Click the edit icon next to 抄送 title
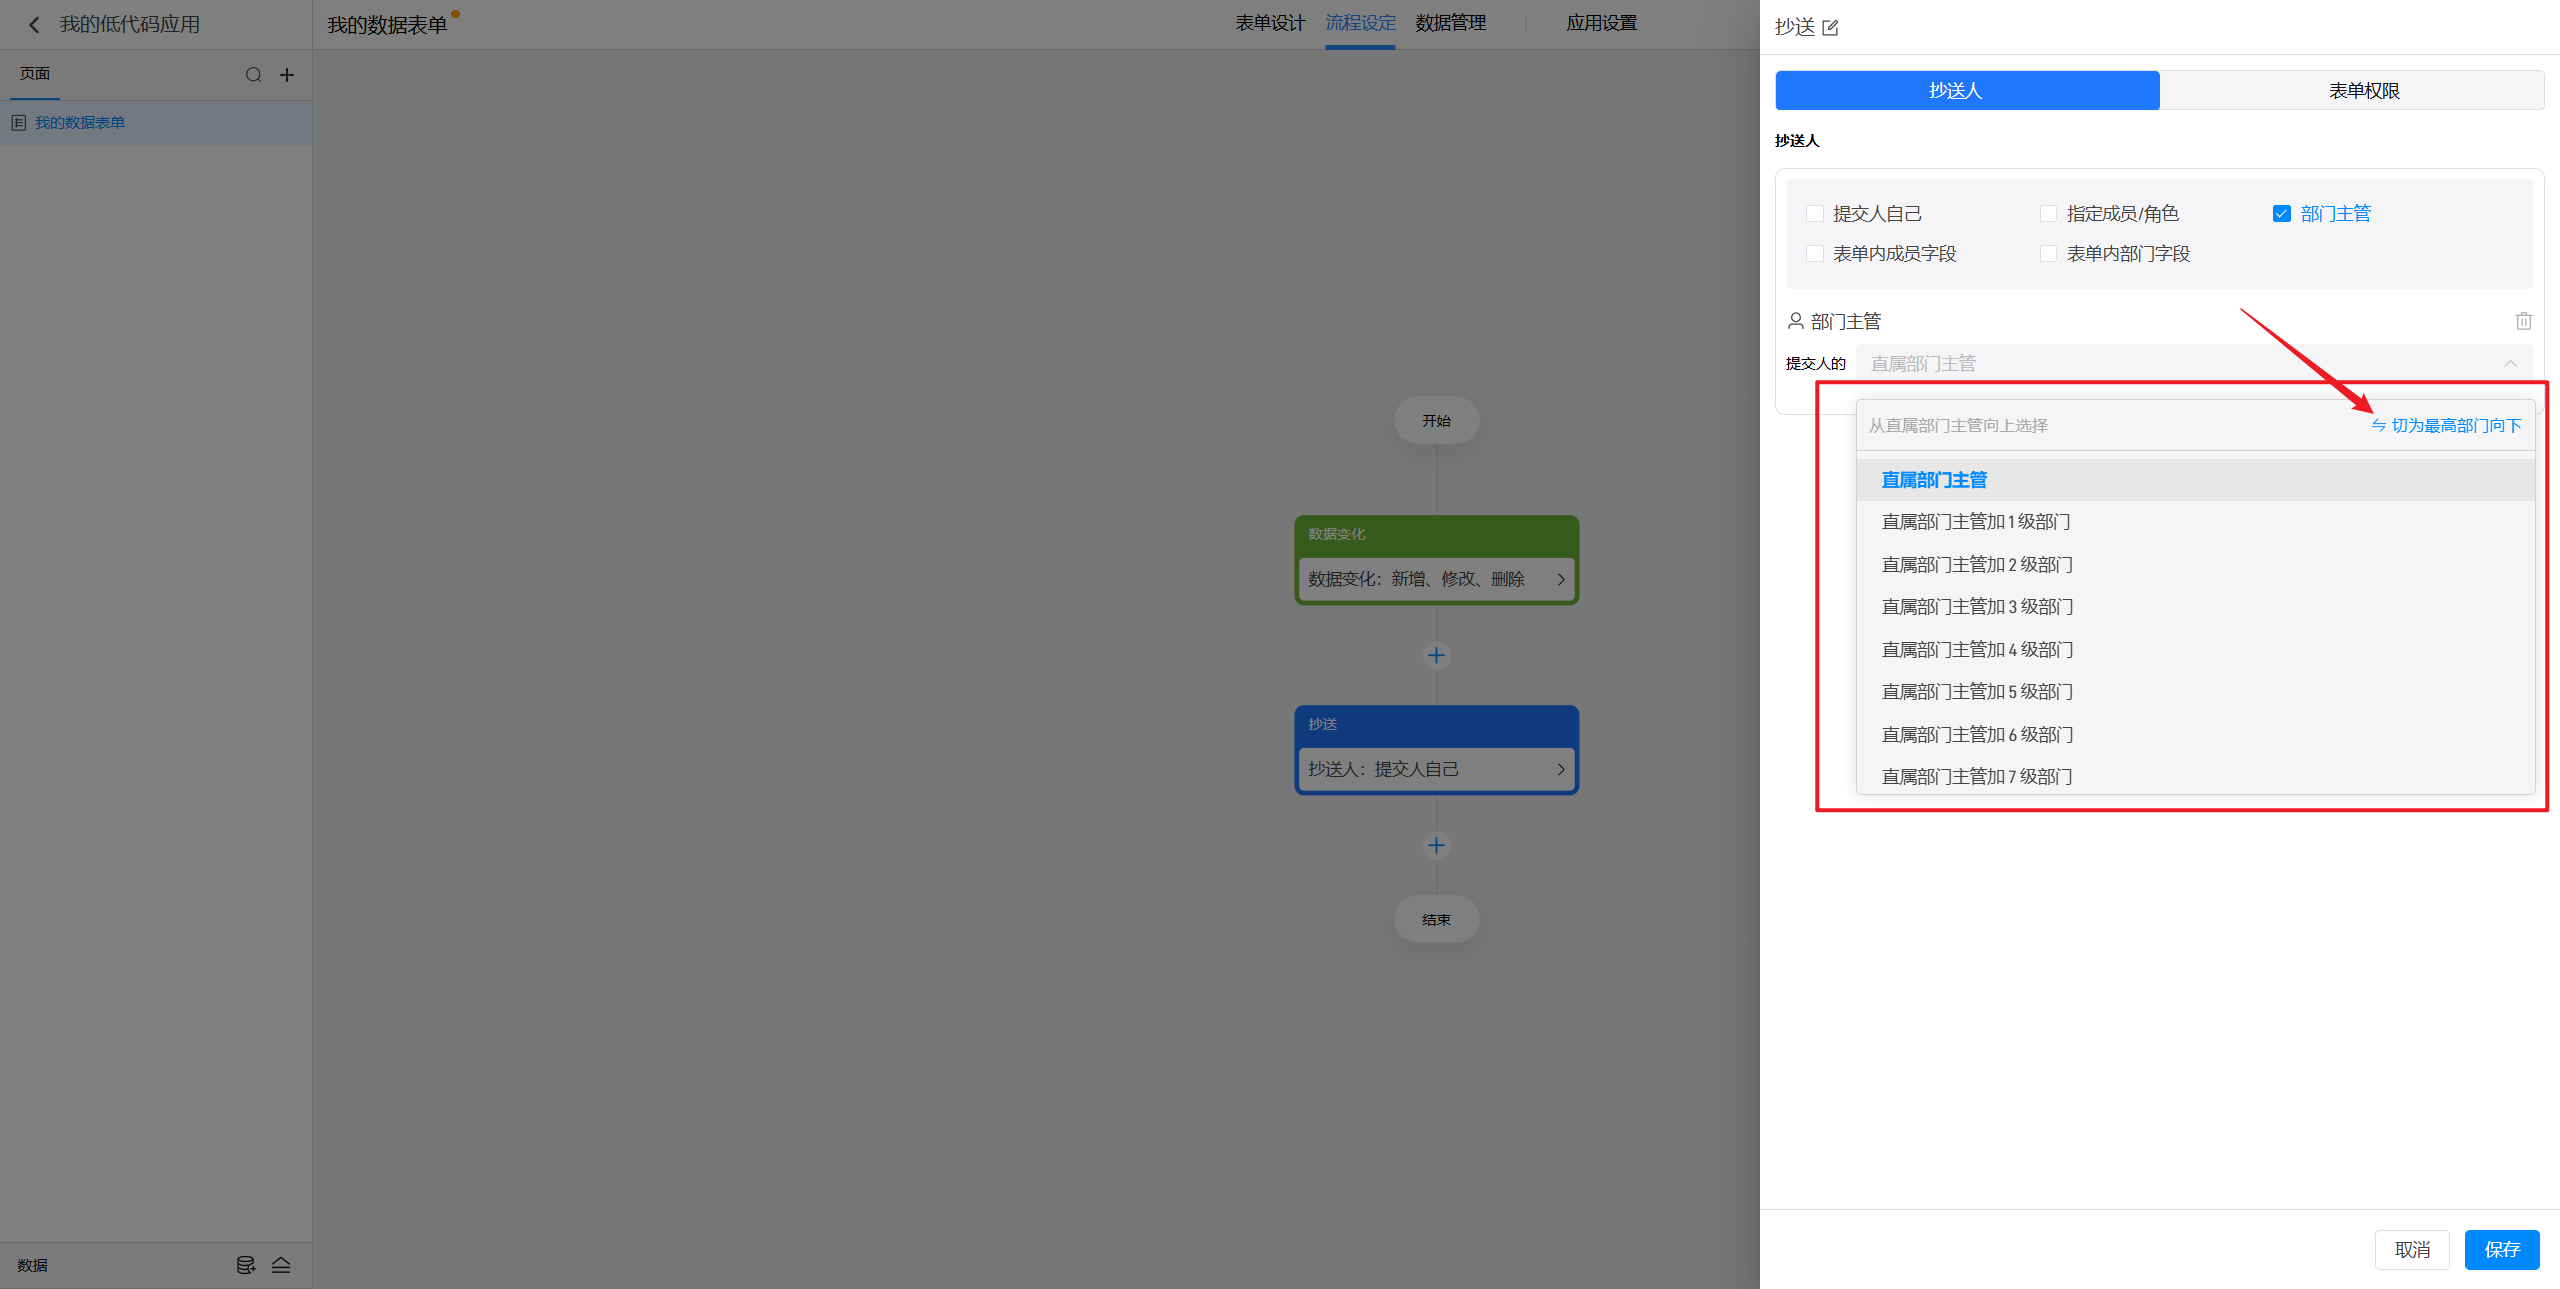 pos(1830,28)
